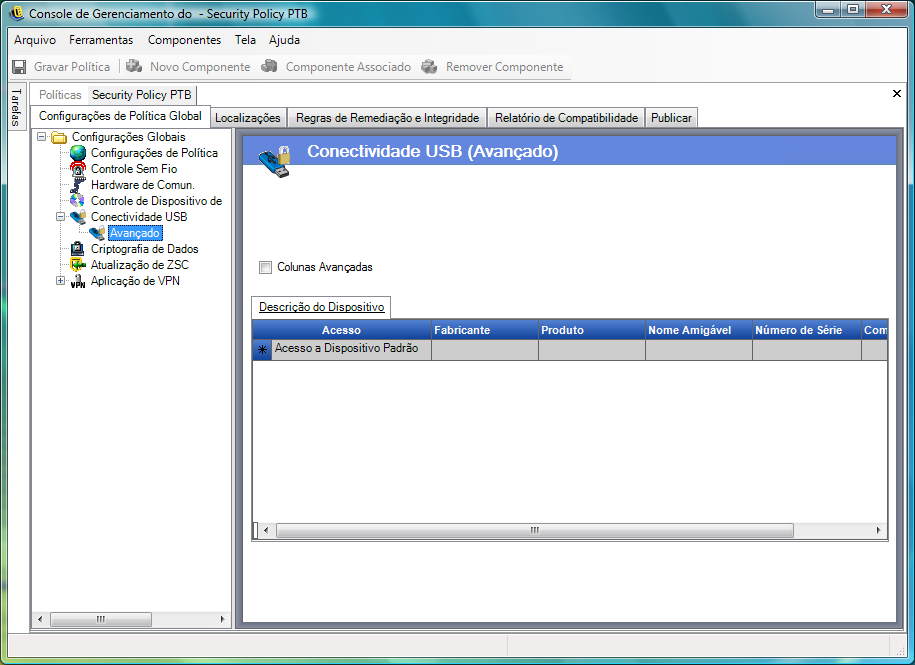Open the Descrição do Dispositivo tab
This screenshot has width=915, height=665.
click(322, 307)
